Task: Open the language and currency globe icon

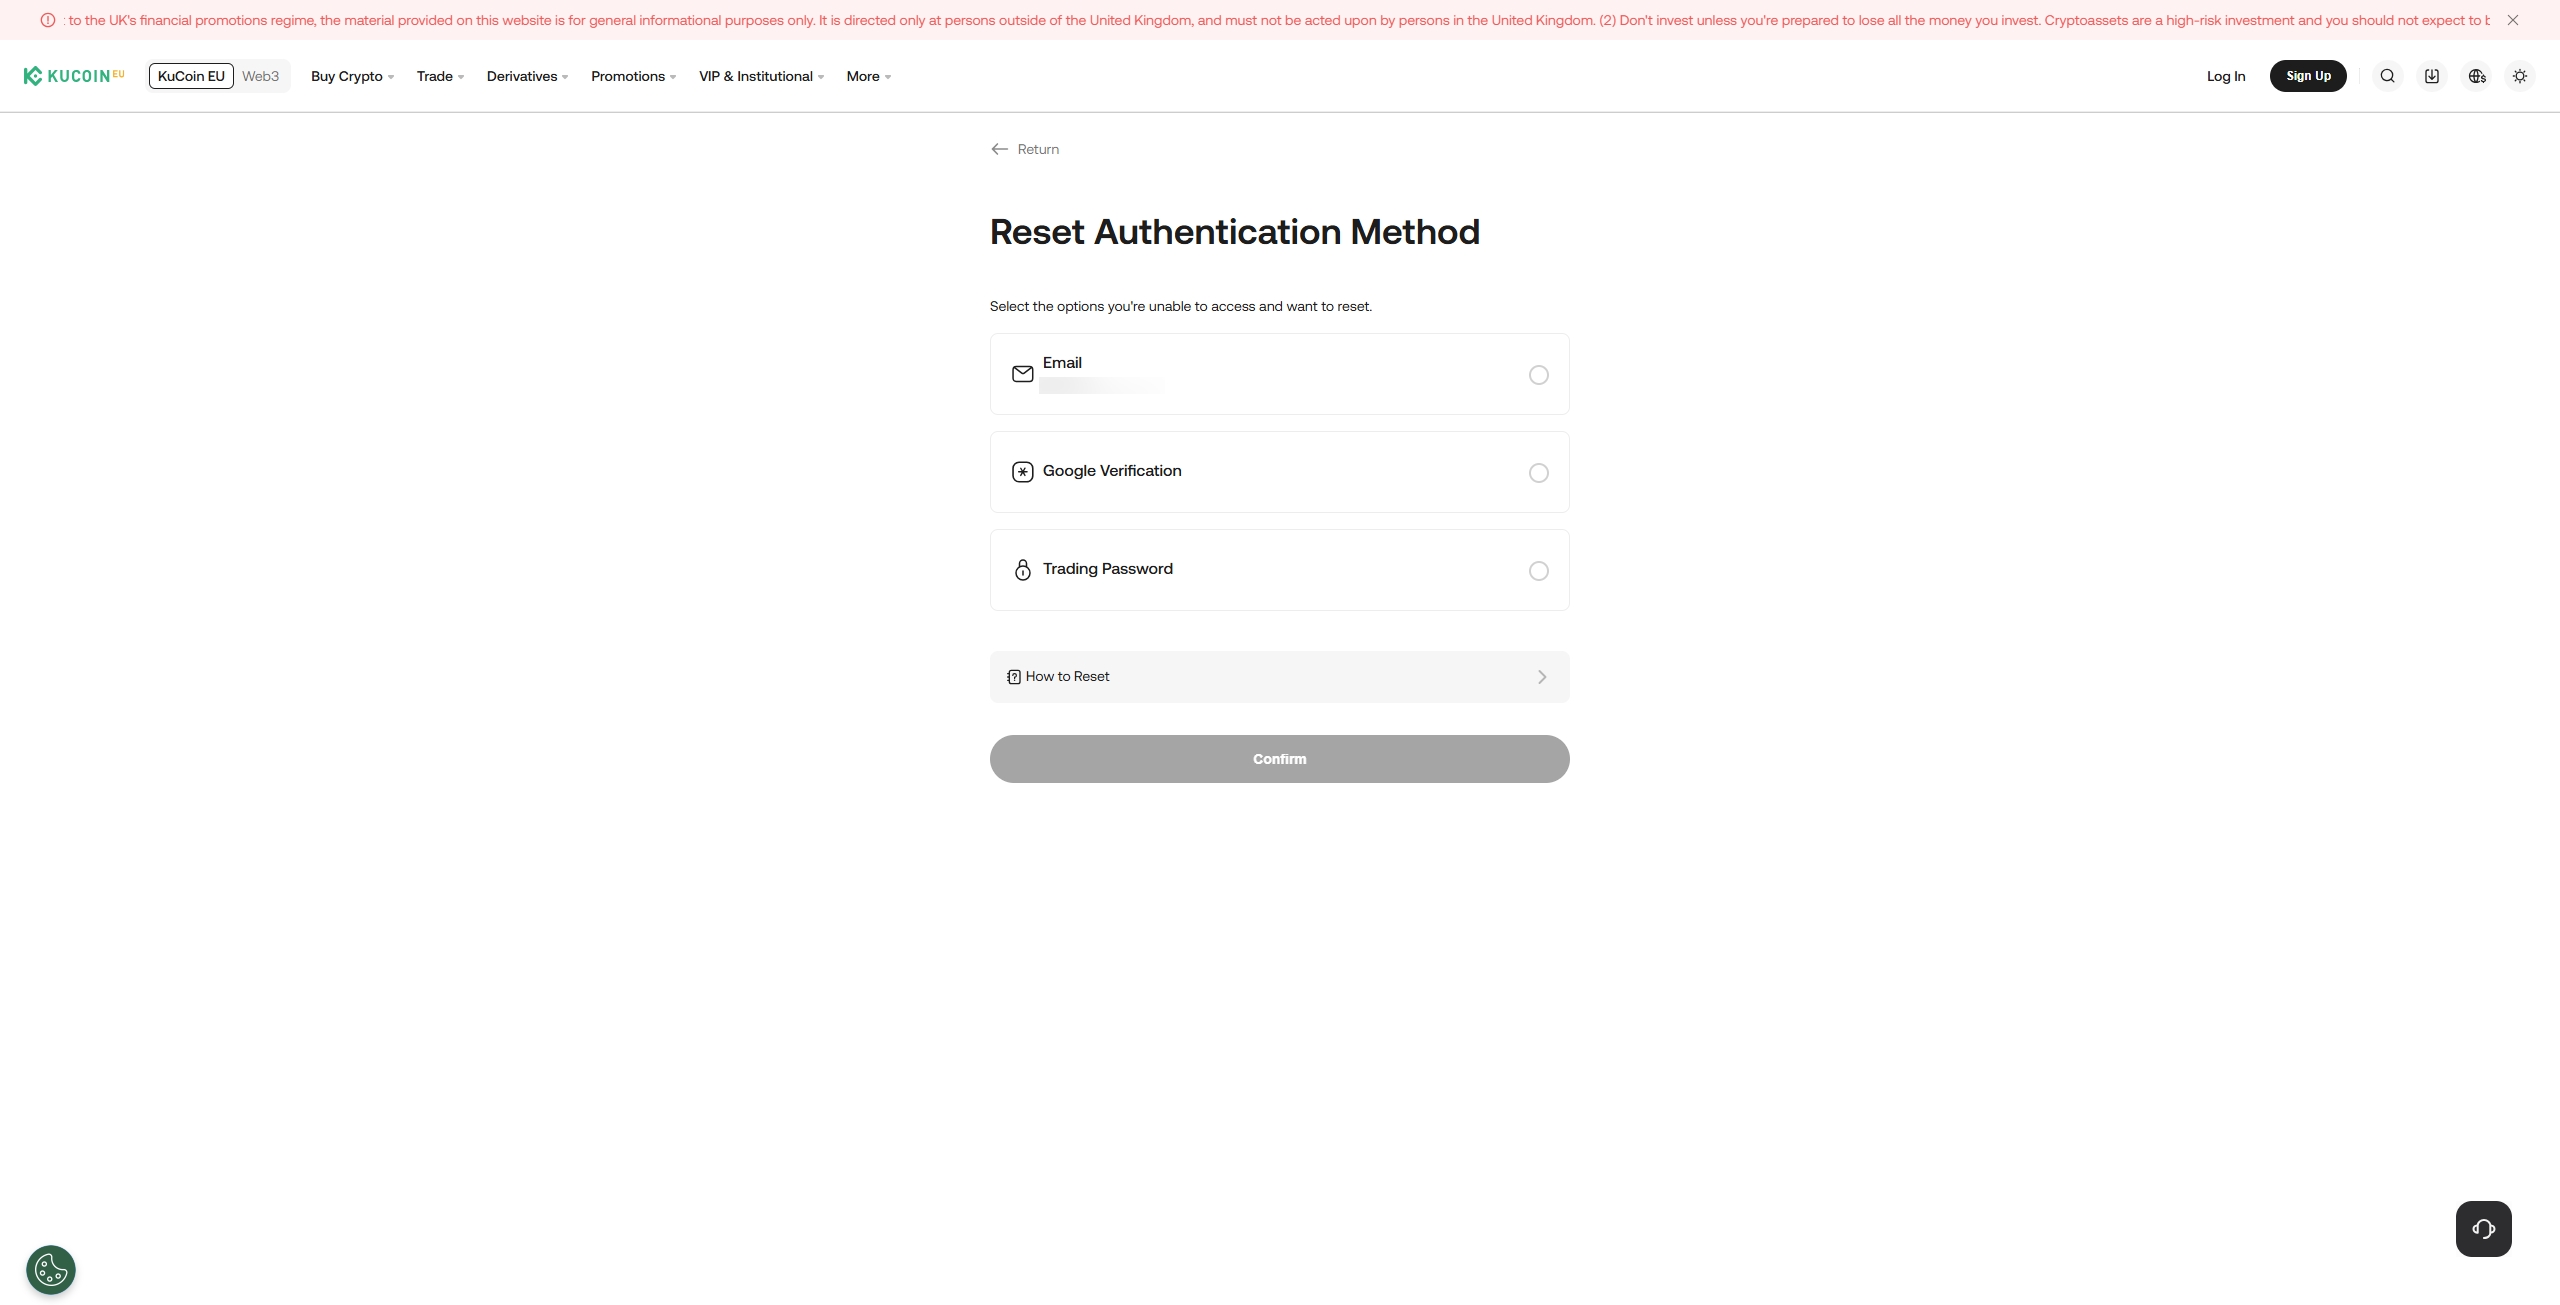Action: (2476, 76)
